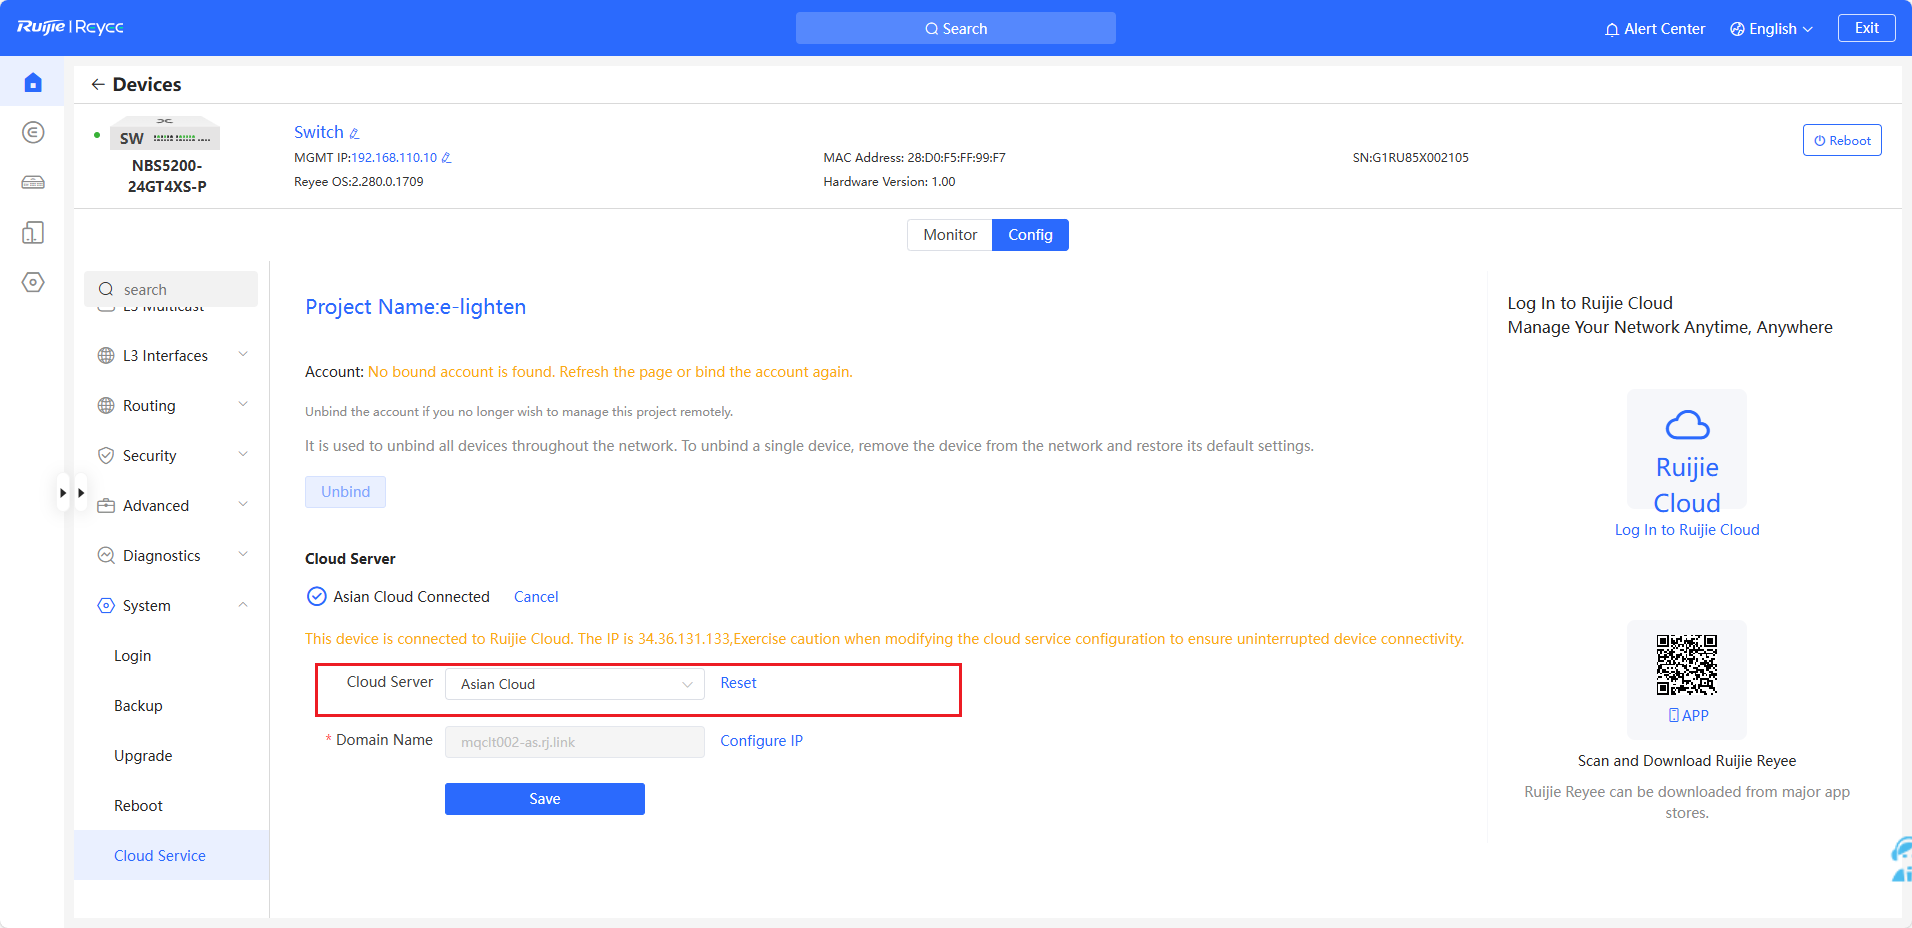The height and width of the screenshot is (928, 1912).
Task: Expand the Security menu chevron
Action: (243, 454)
